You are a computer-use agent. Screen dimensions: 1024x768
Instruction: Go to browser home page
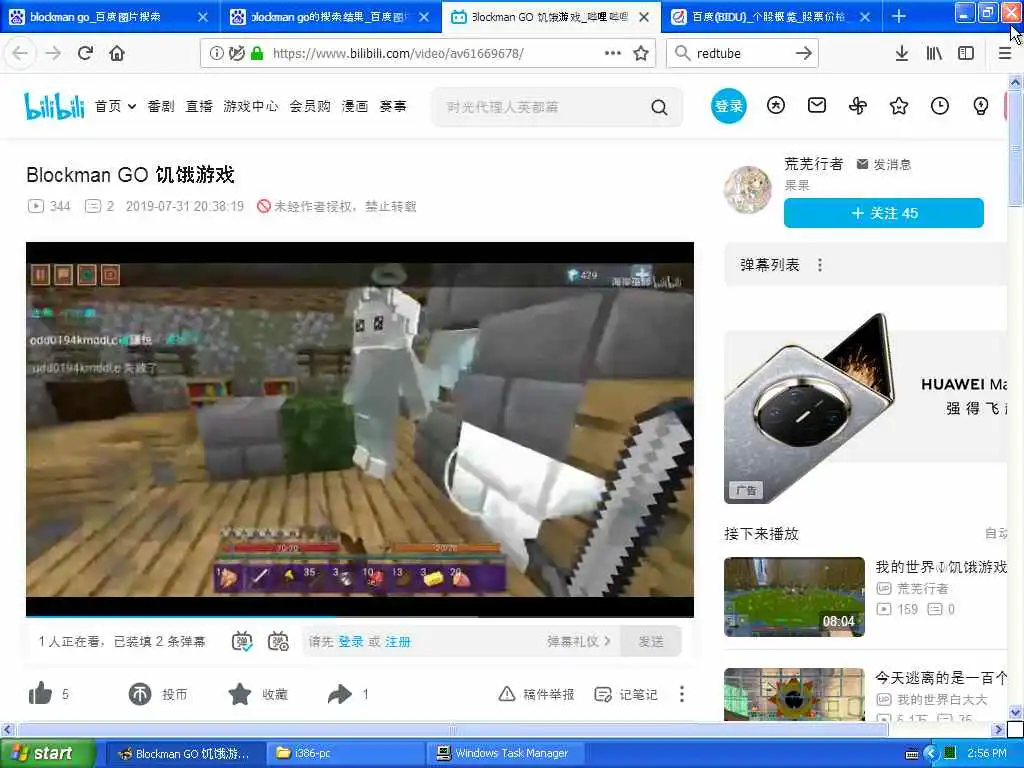point(117,53)
